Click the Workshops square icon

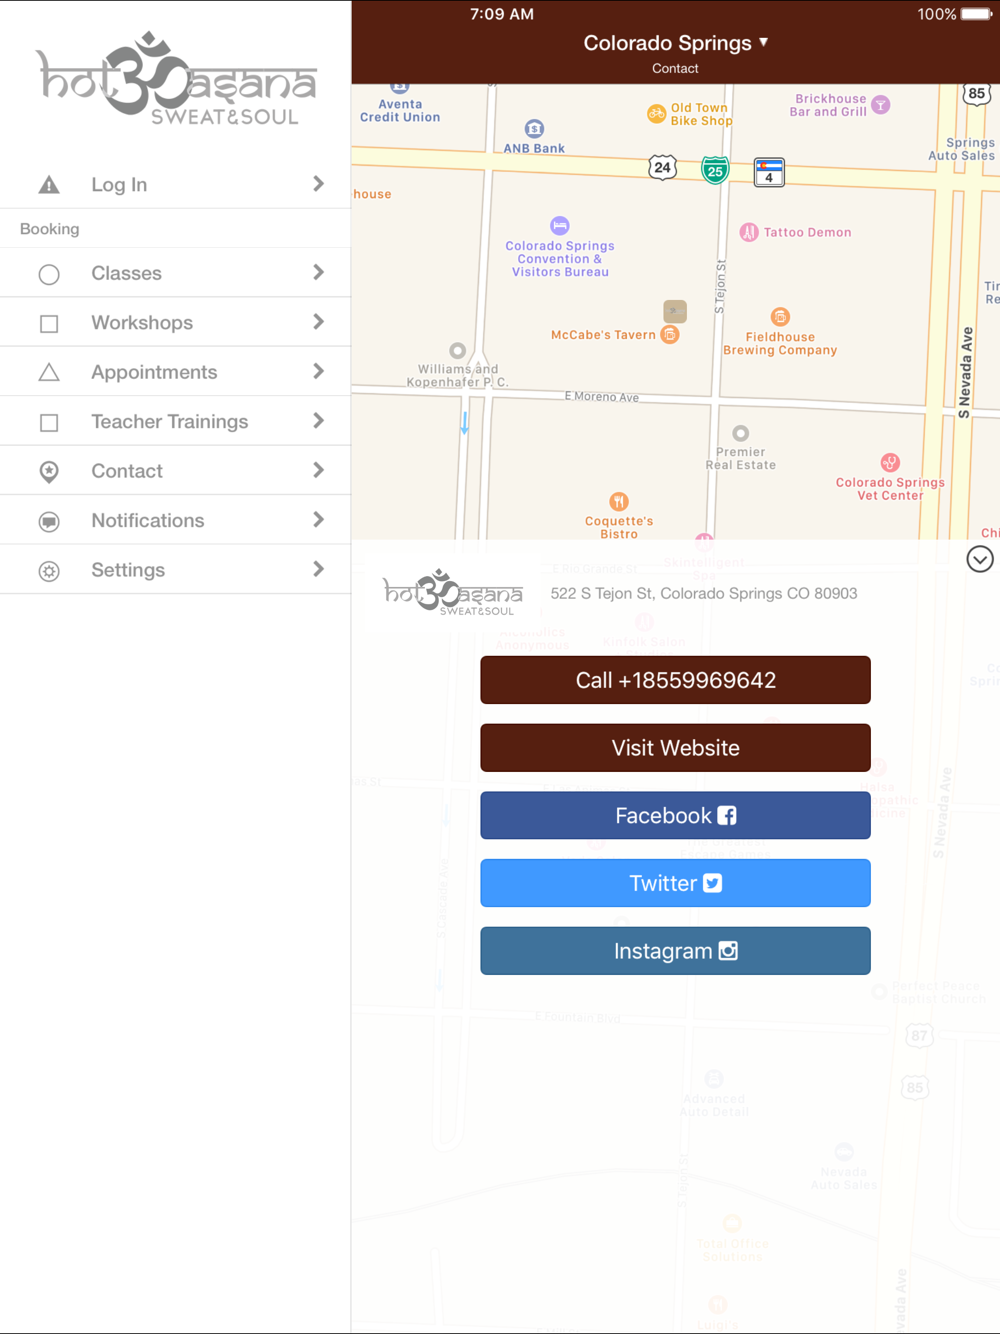(49, 324)
